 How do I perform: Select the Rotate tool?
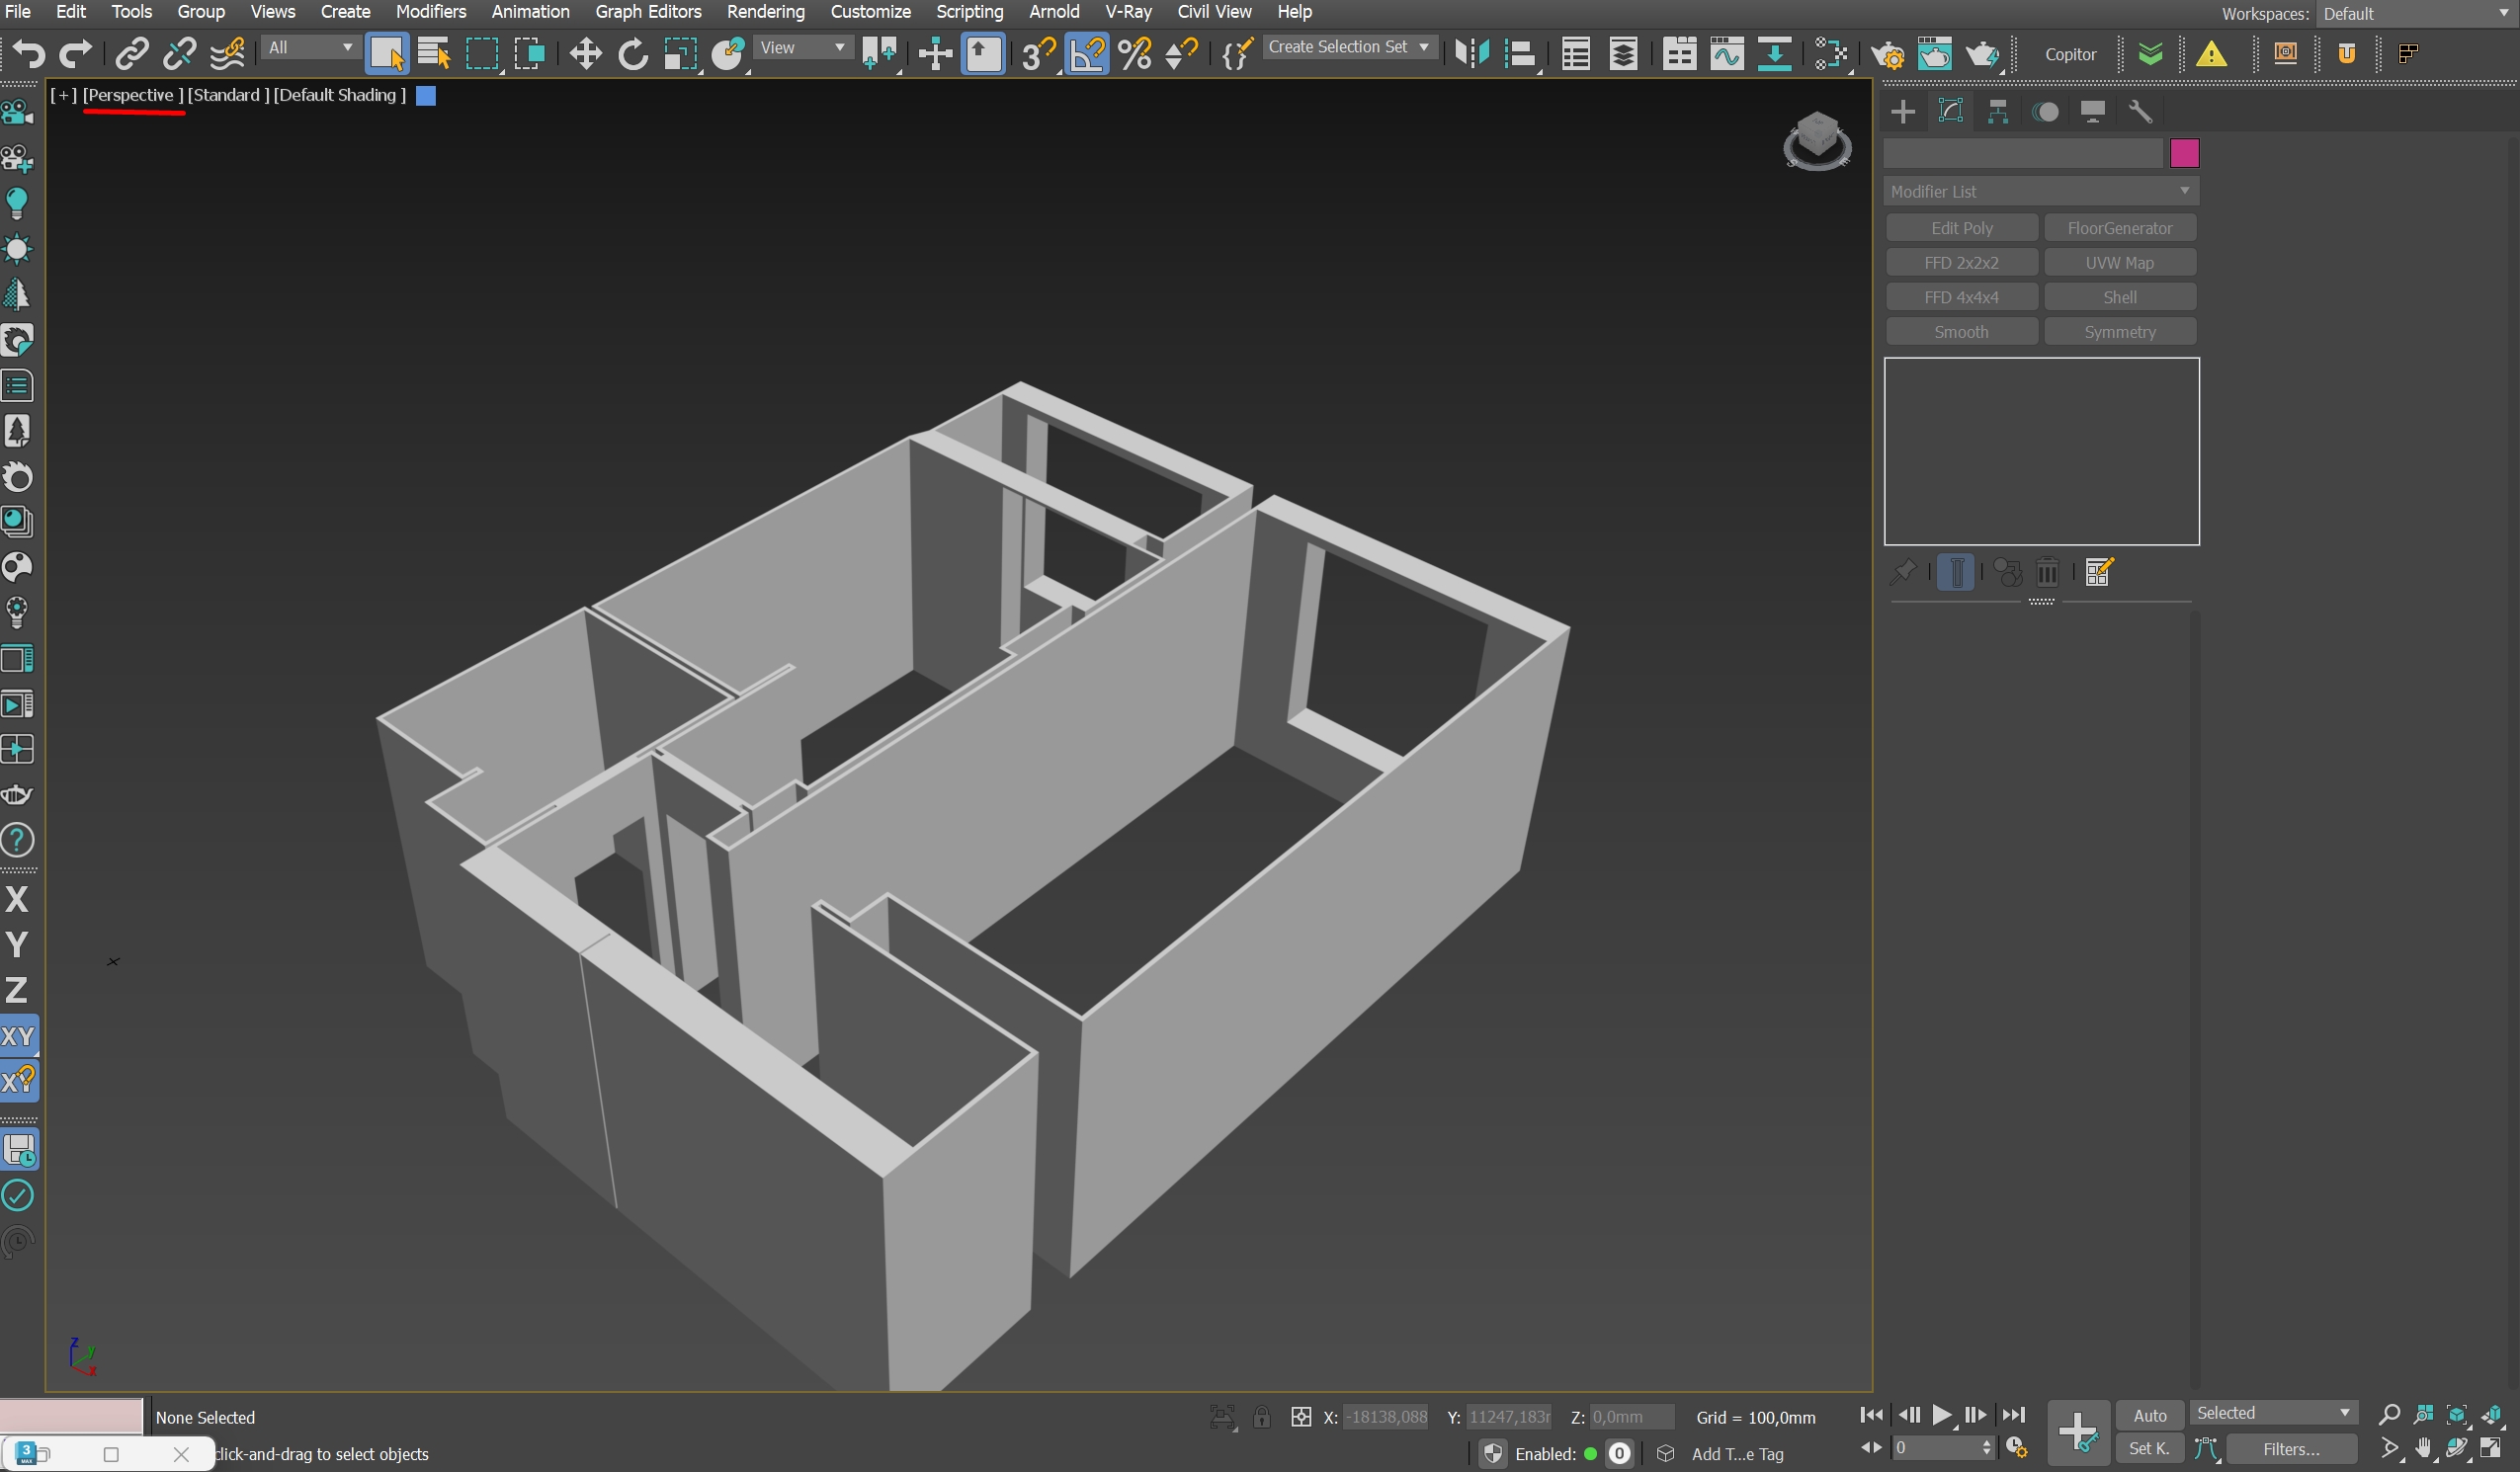[632, 53]
